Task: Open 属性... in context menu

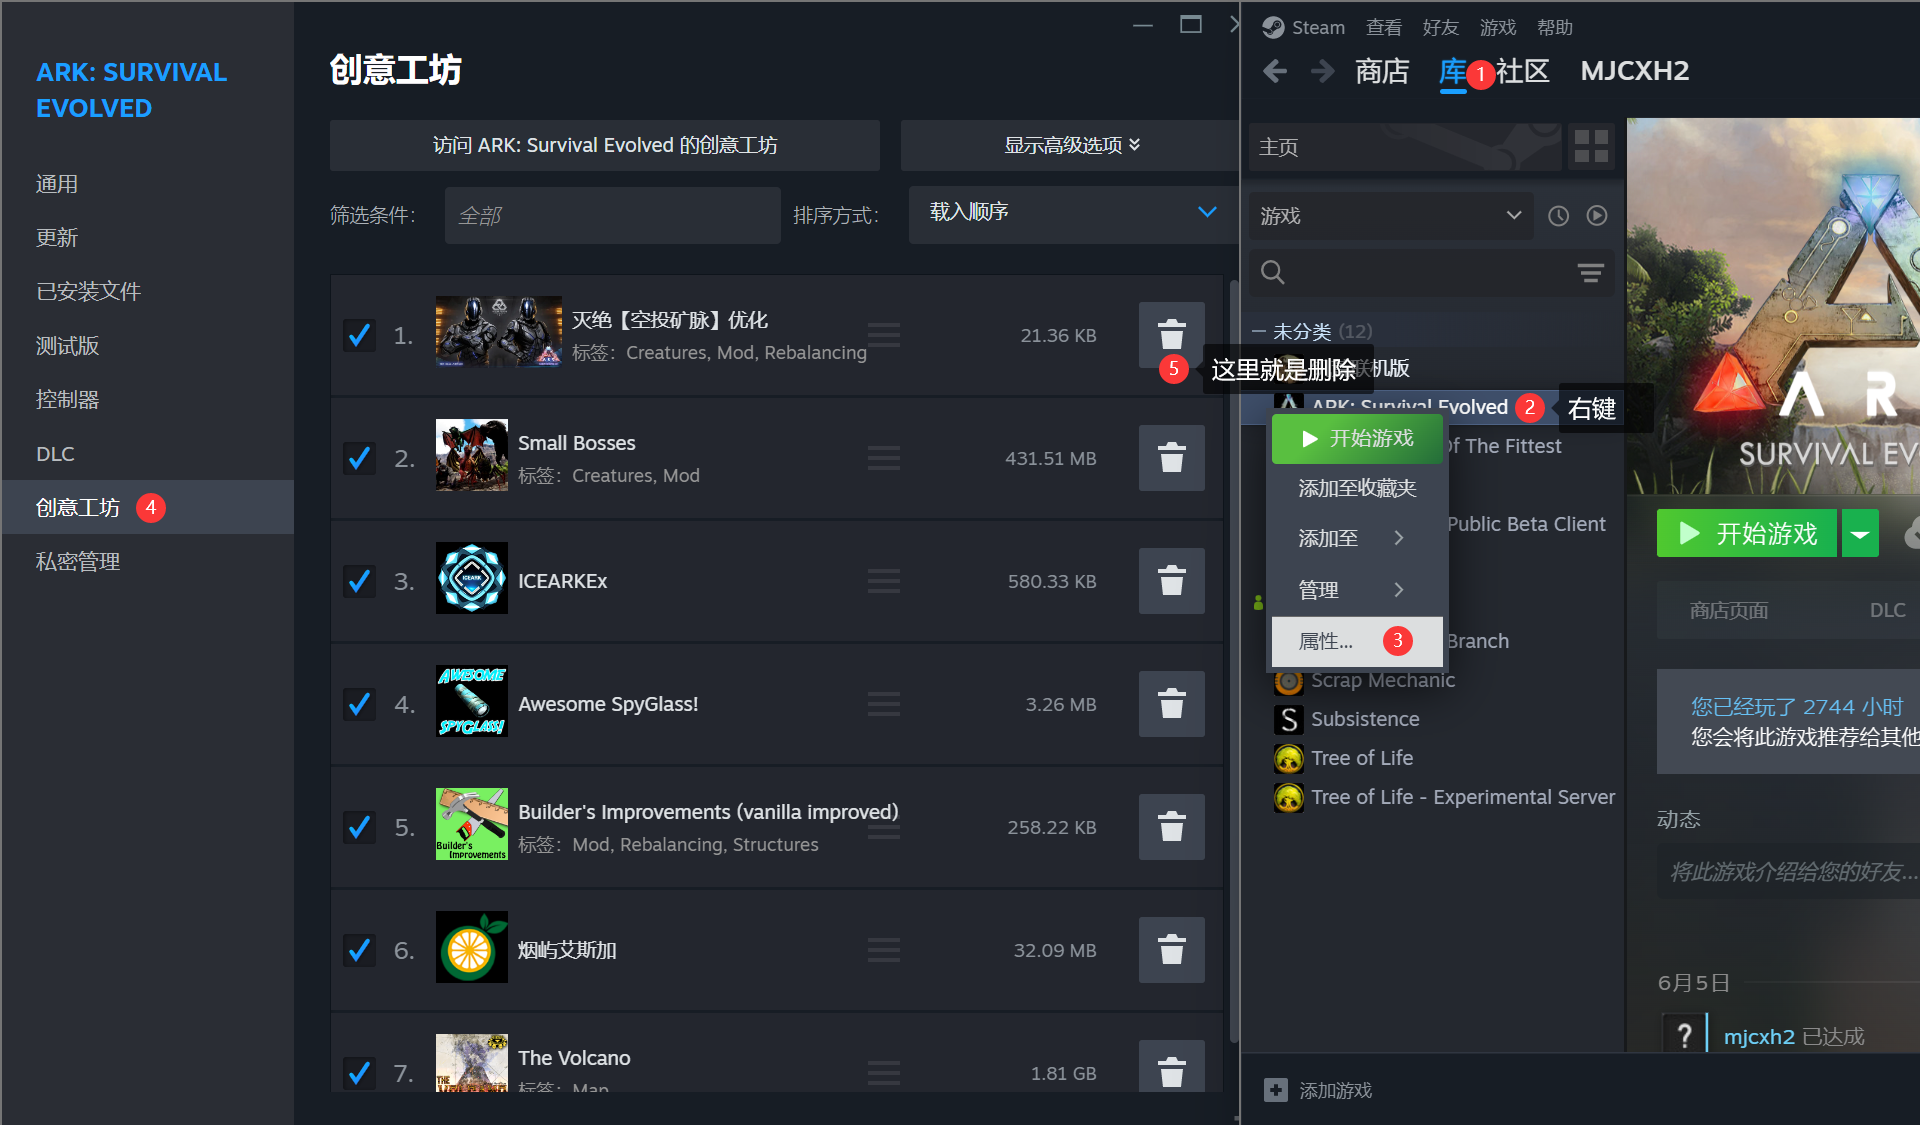Action: pos(1356,641)
